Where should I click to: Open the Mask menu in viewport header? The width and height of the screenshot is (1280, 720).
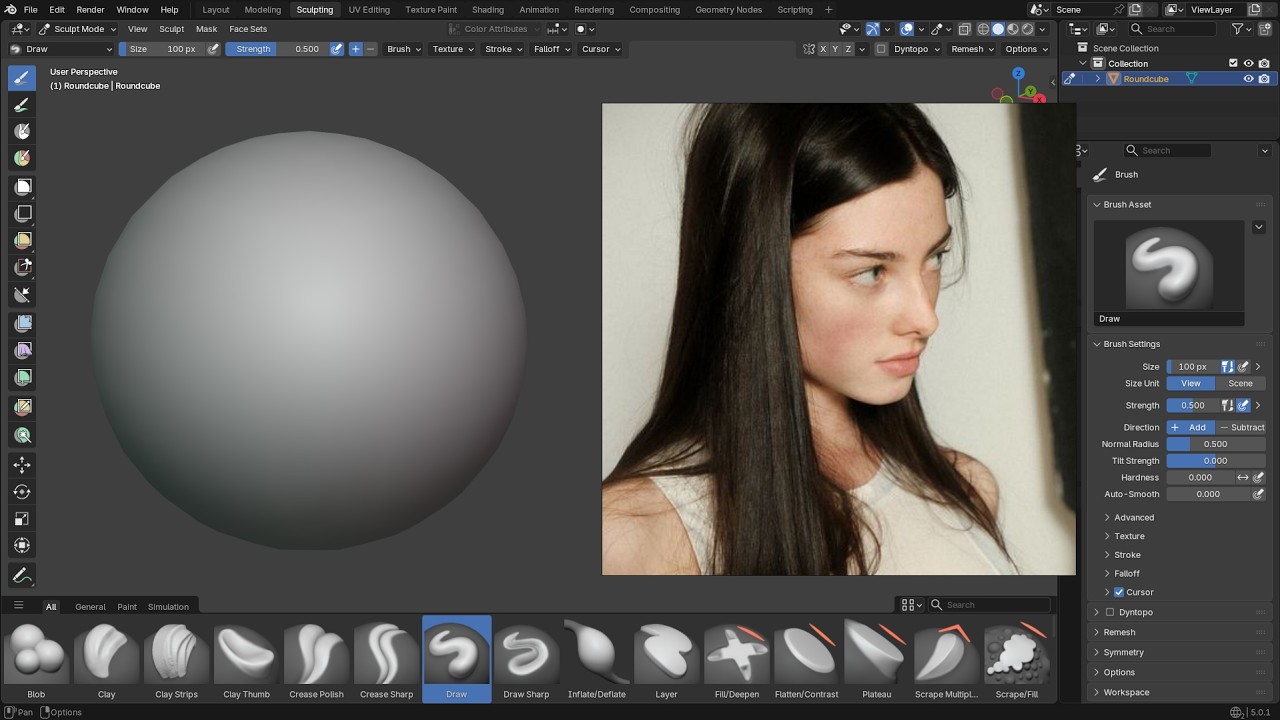pos(206,29)
